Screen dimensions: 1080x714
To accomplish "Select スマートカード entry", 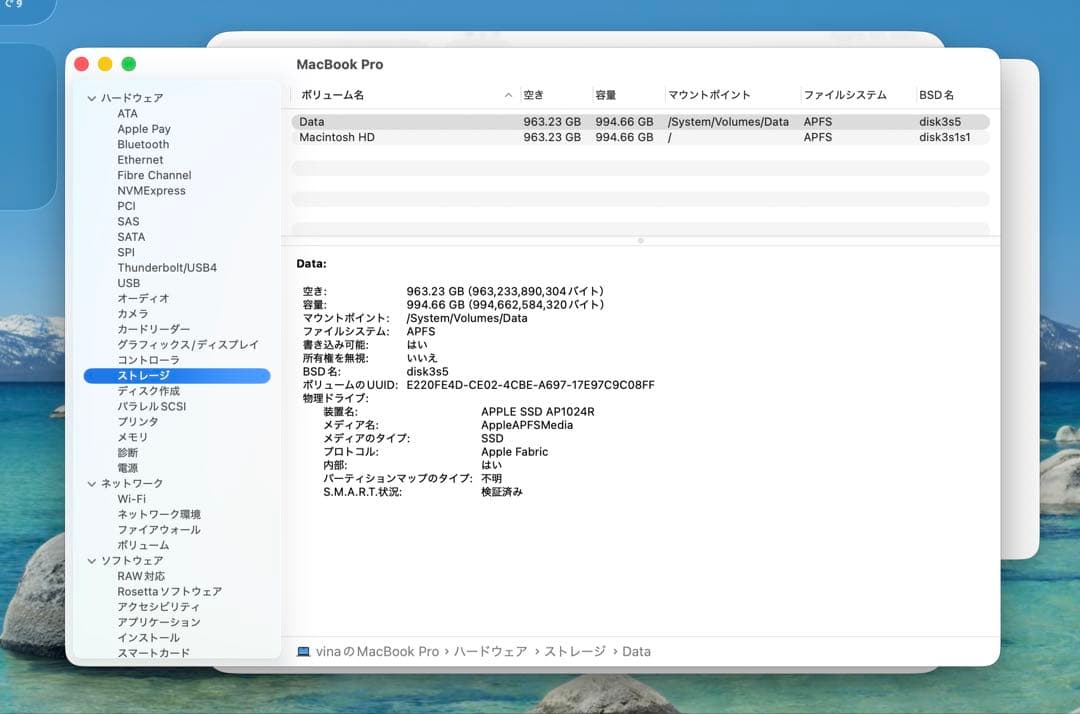I will coord(154,653).
